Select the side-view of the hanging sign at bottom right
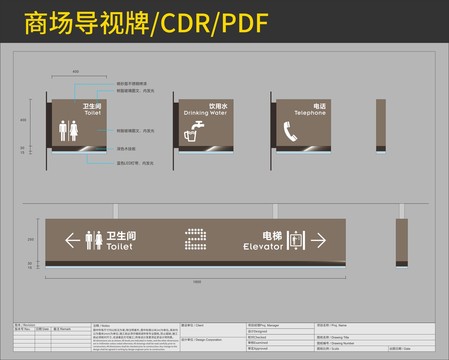Image resolution: width=449 pixels, height=360 pixels. pos(402,243)
